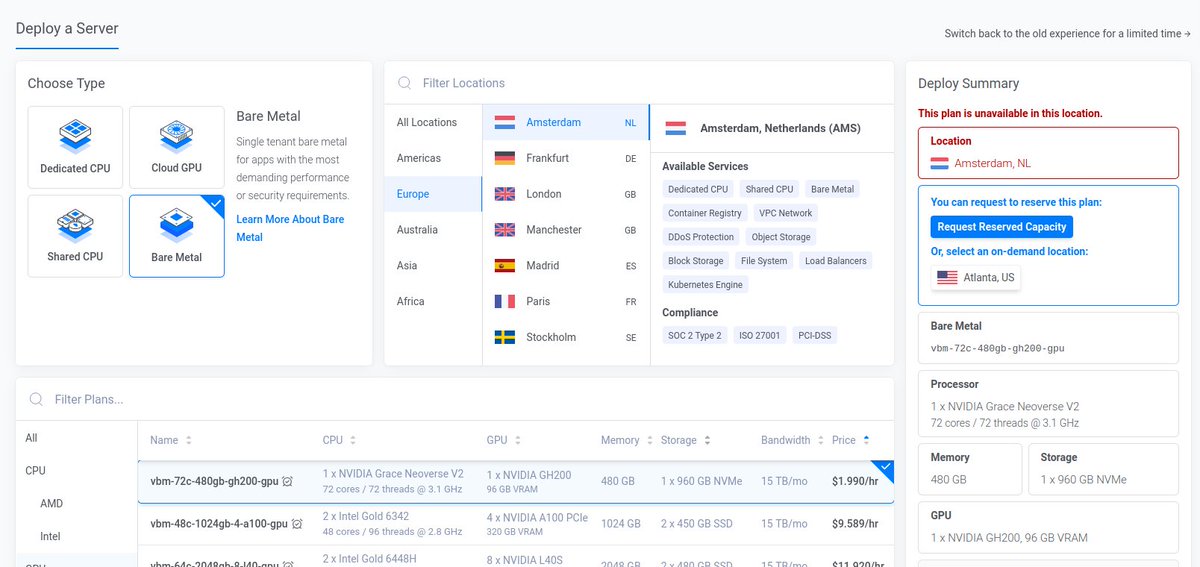Click the Filter Plans input field

tap(455, 399)
